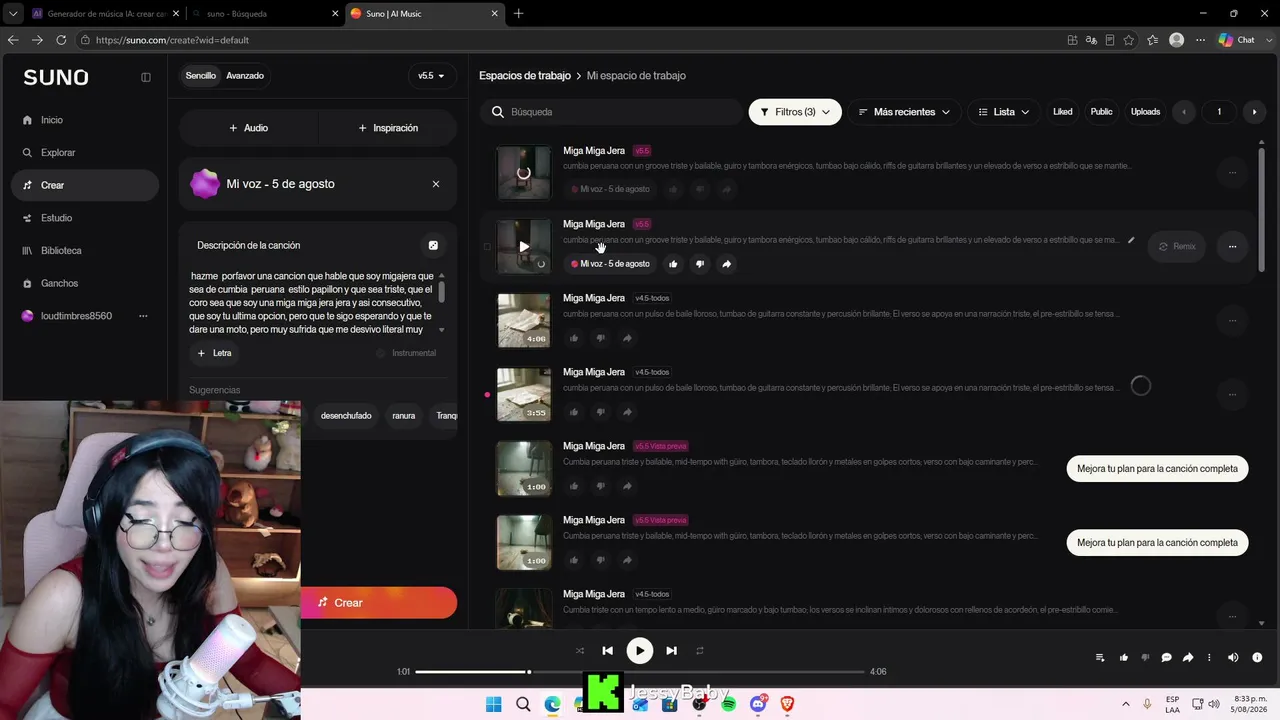This screenshot has width=1280, height=720.
Task: Click 'Espacios de trabajo' breadcrumb
Action: [x=525, y=76]
